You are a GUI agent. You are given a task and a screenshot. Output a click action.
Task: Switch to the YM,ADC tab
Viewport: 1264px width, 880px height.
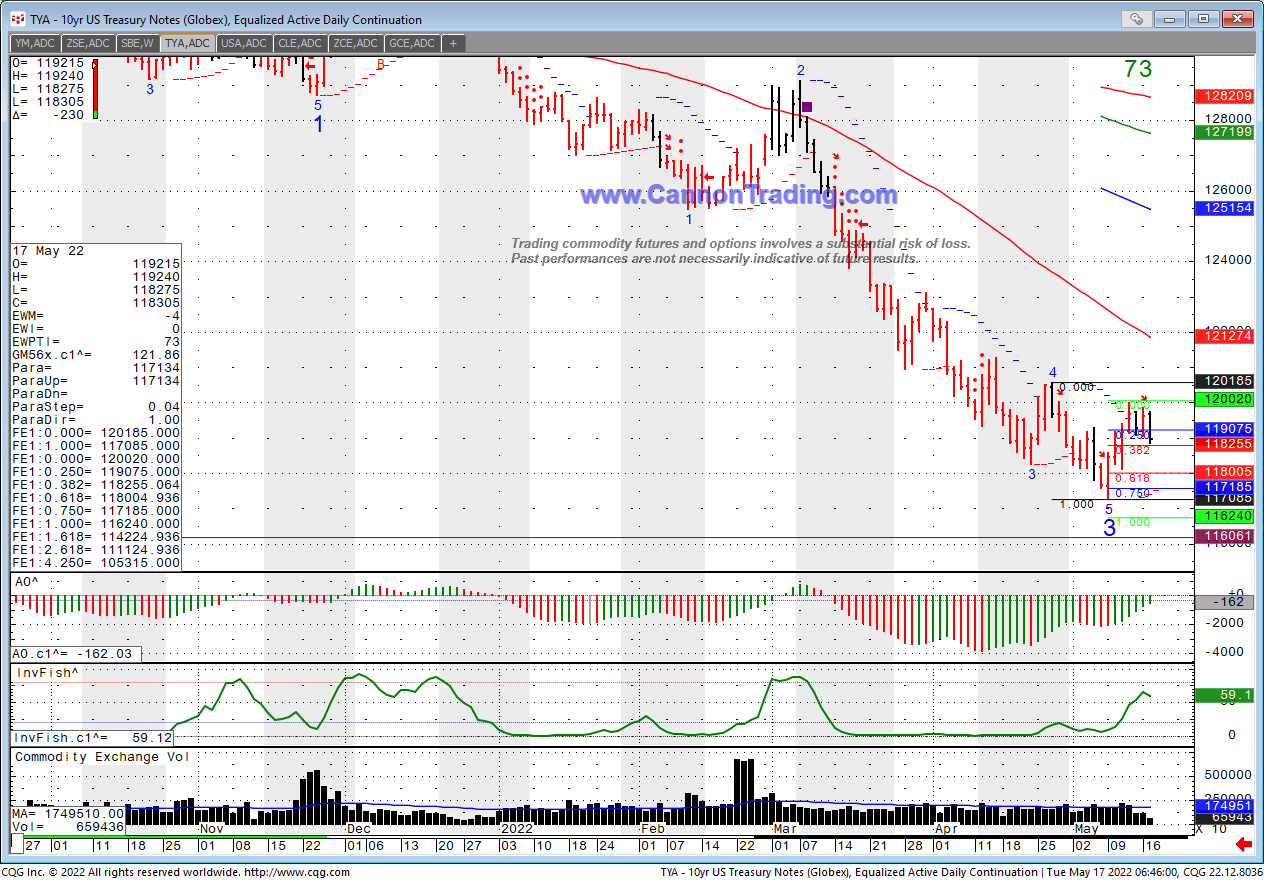pyautogui.click(x=34, y=43)
